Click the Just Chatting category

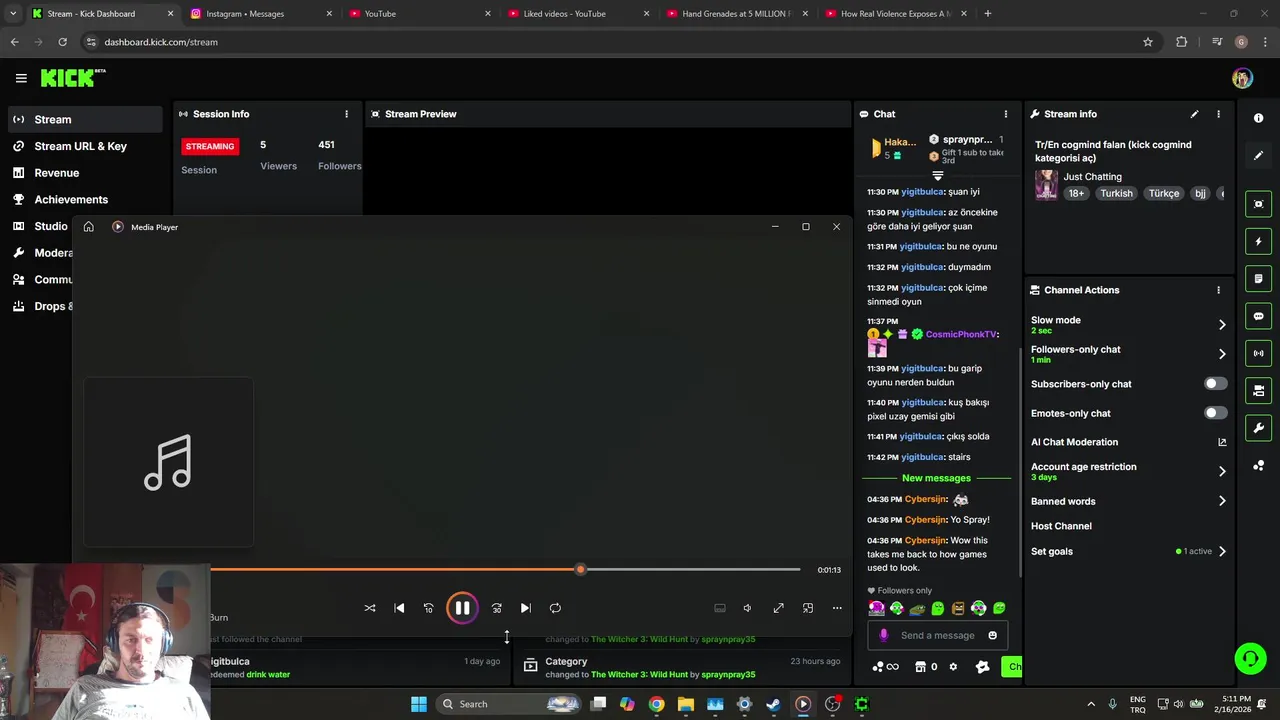1092,177
